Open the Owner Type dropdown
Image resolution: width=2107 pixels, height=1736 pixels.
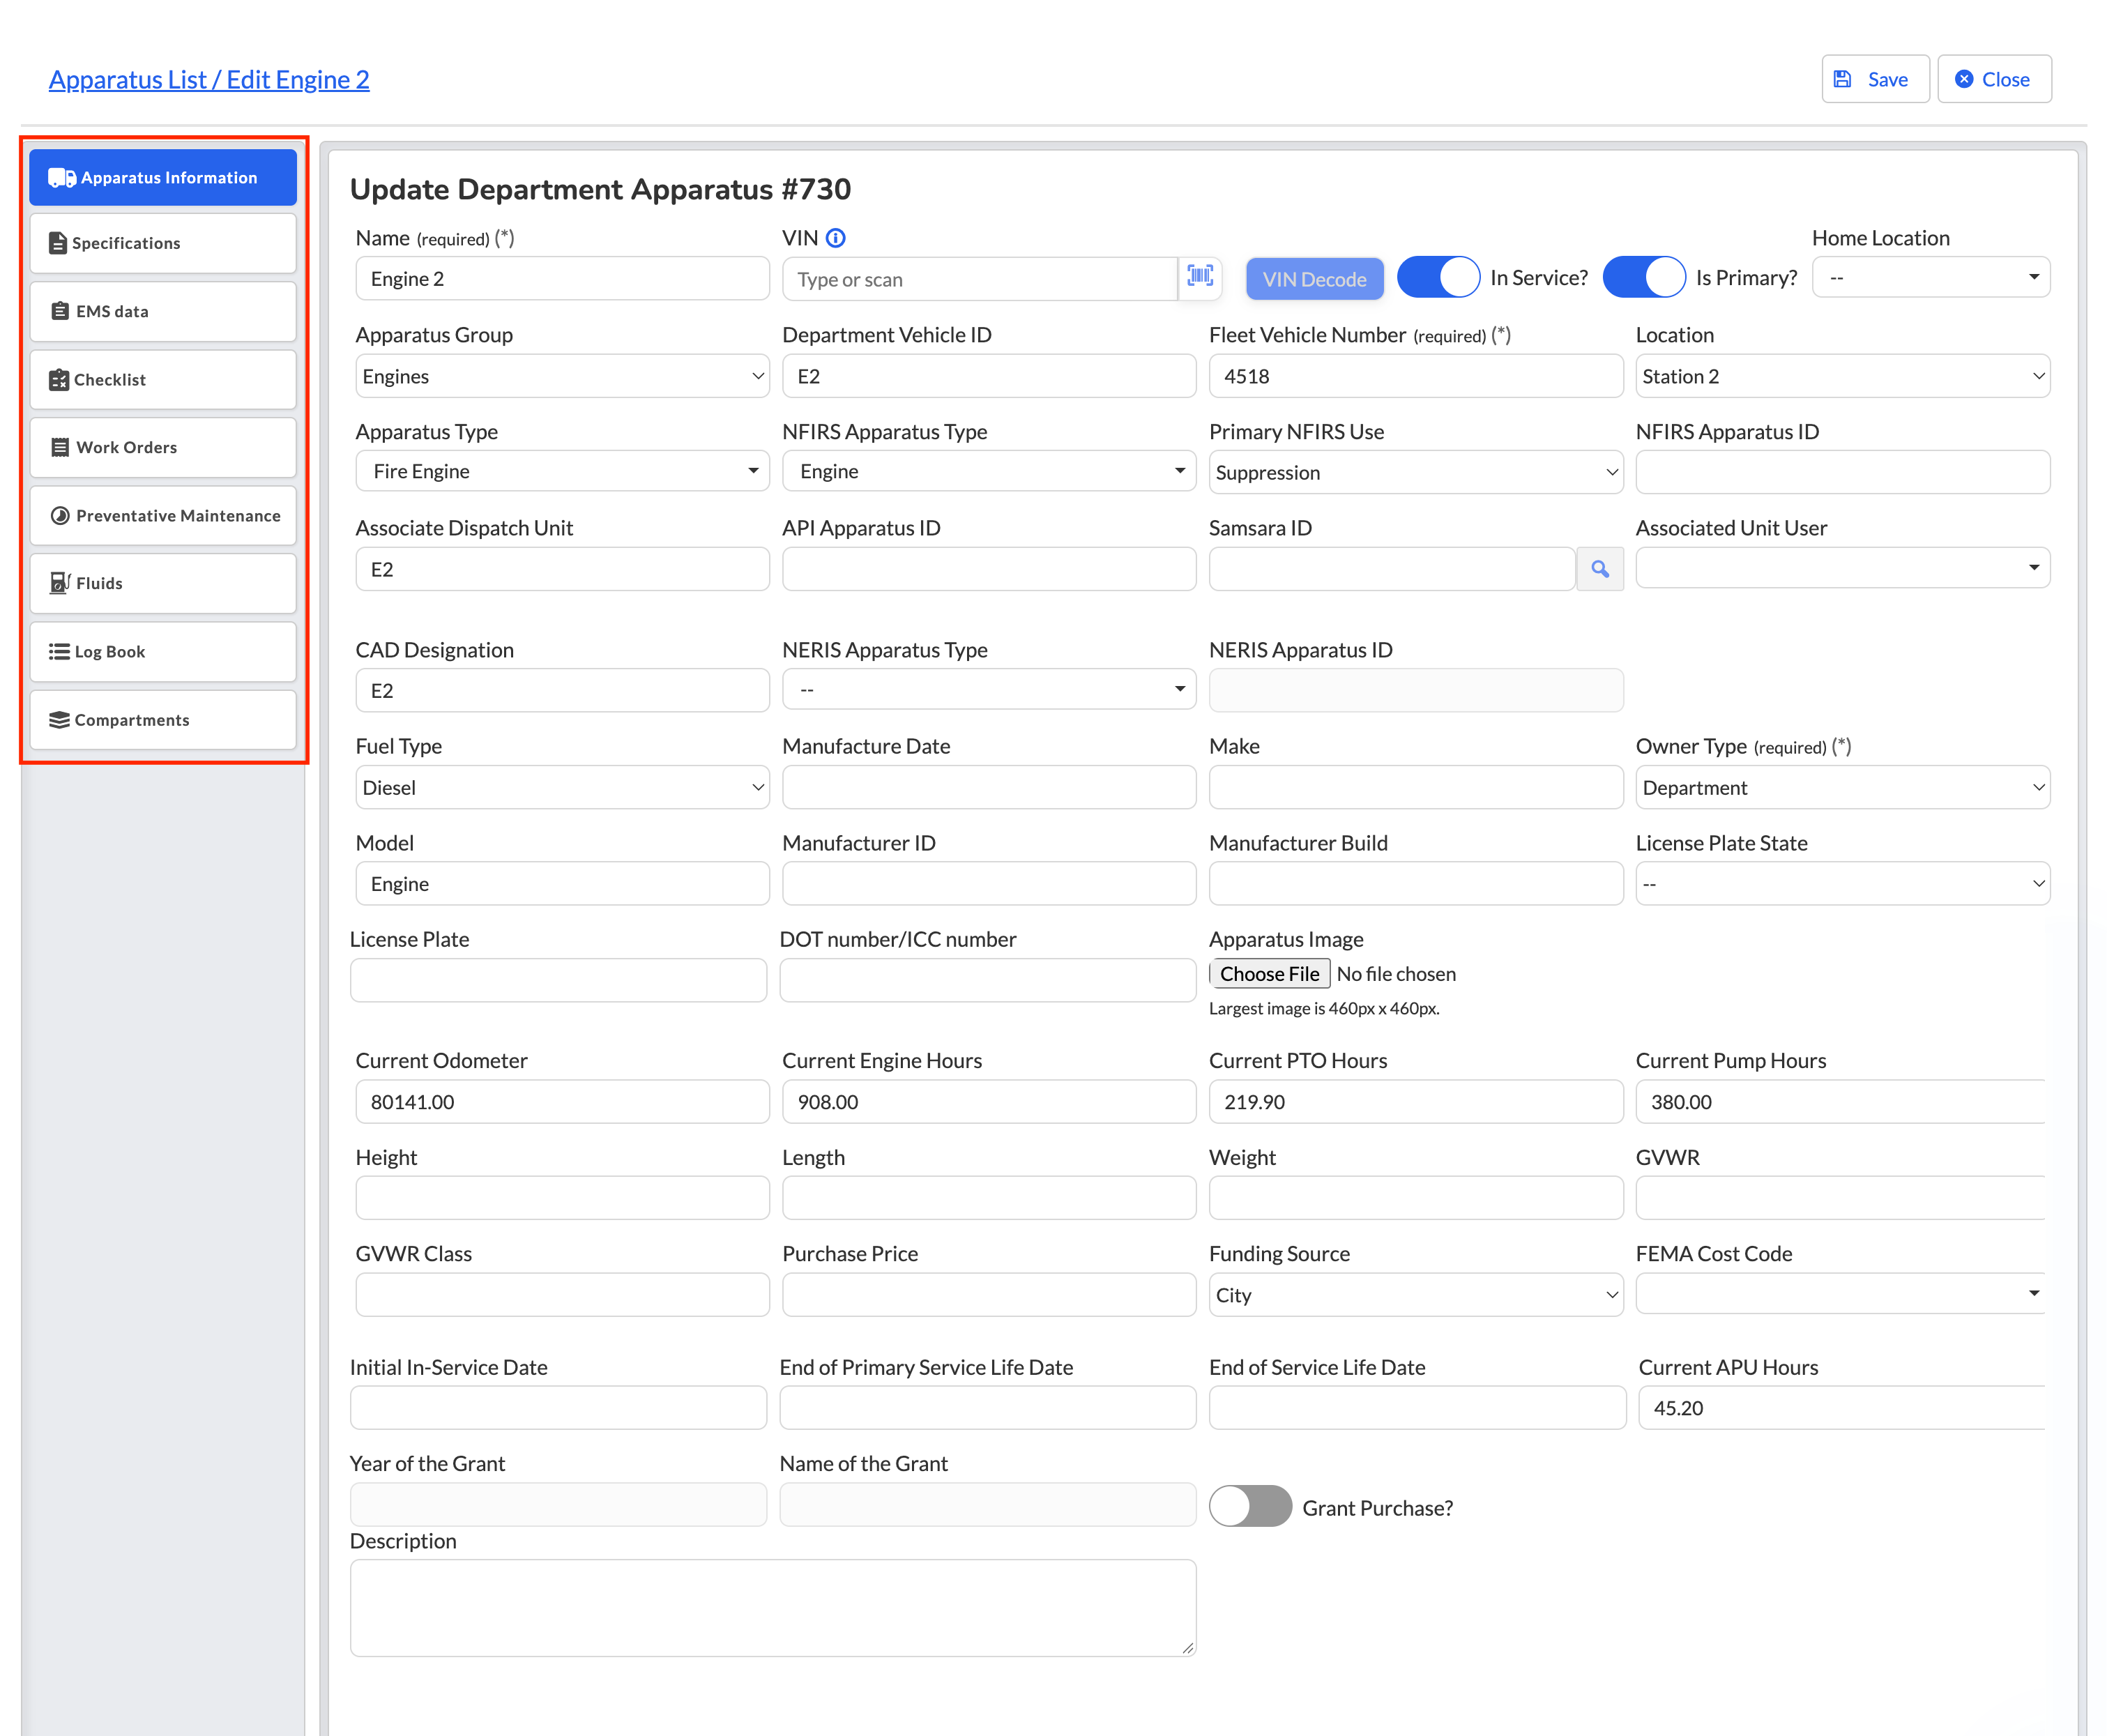(1842, 787)
